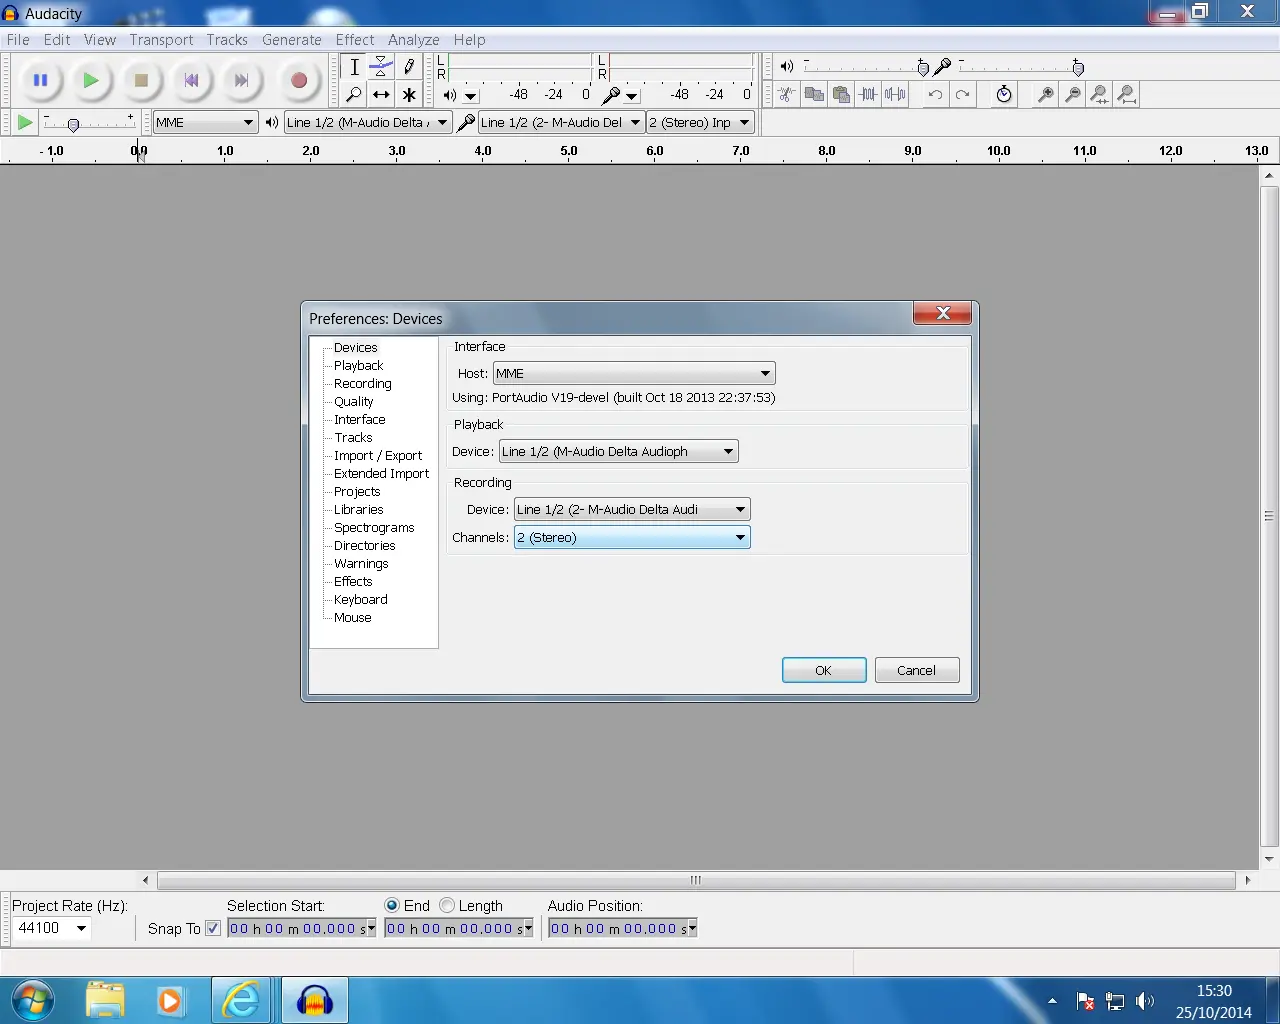Open the toolbar audio host MME dropdown
1280x1024 pixels.
click(205, 122)
